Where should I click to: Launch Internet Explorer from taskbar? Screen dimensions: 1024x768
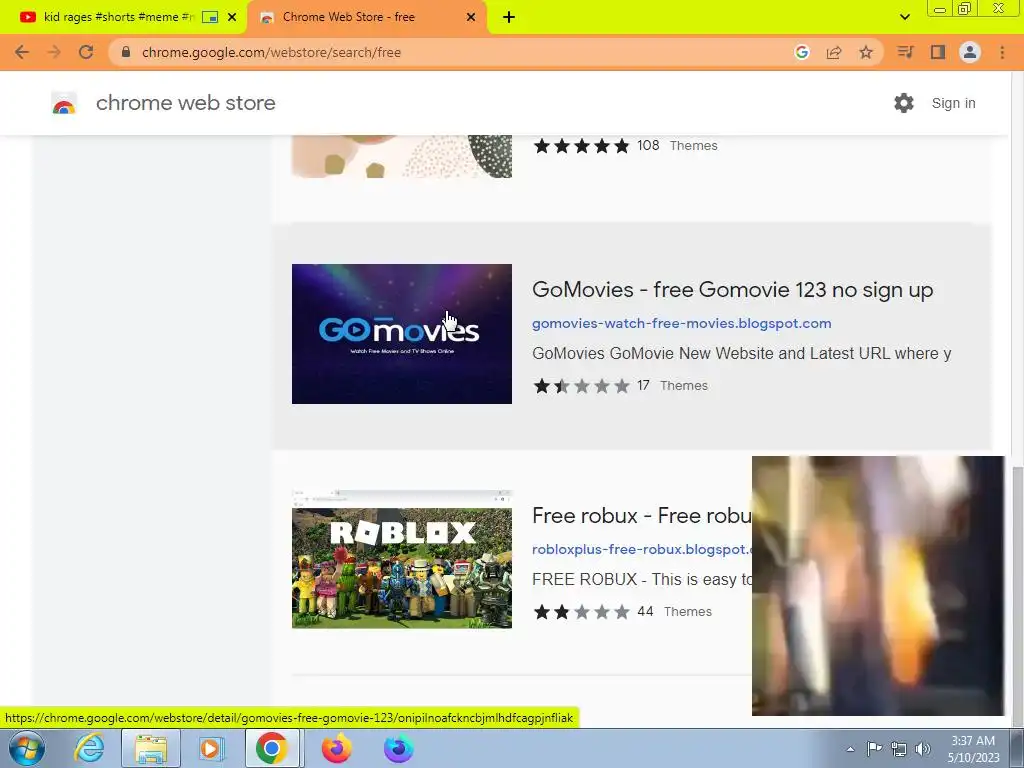(x=89, y=748)
